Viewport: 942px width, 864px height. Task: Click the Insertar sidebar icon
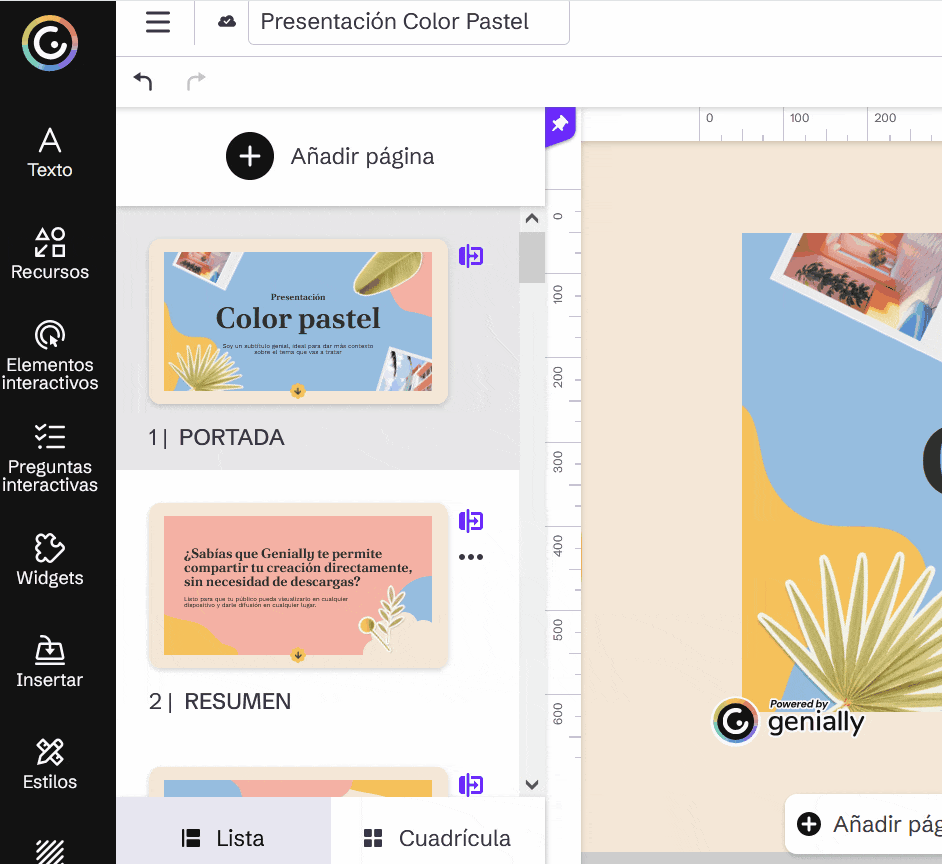[x=50, y=661]
